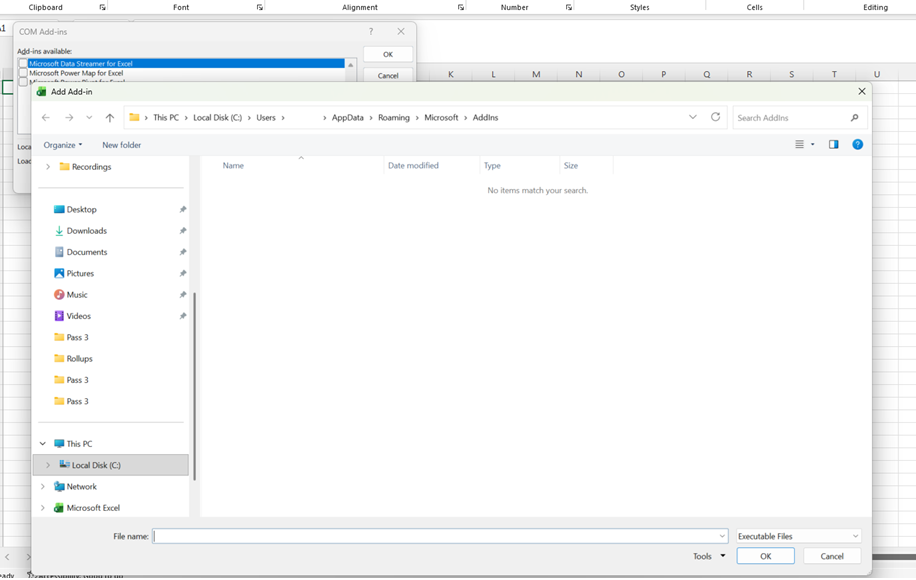
Task: Unpin Desktop using its pin icon
Action: pos(183,209)
